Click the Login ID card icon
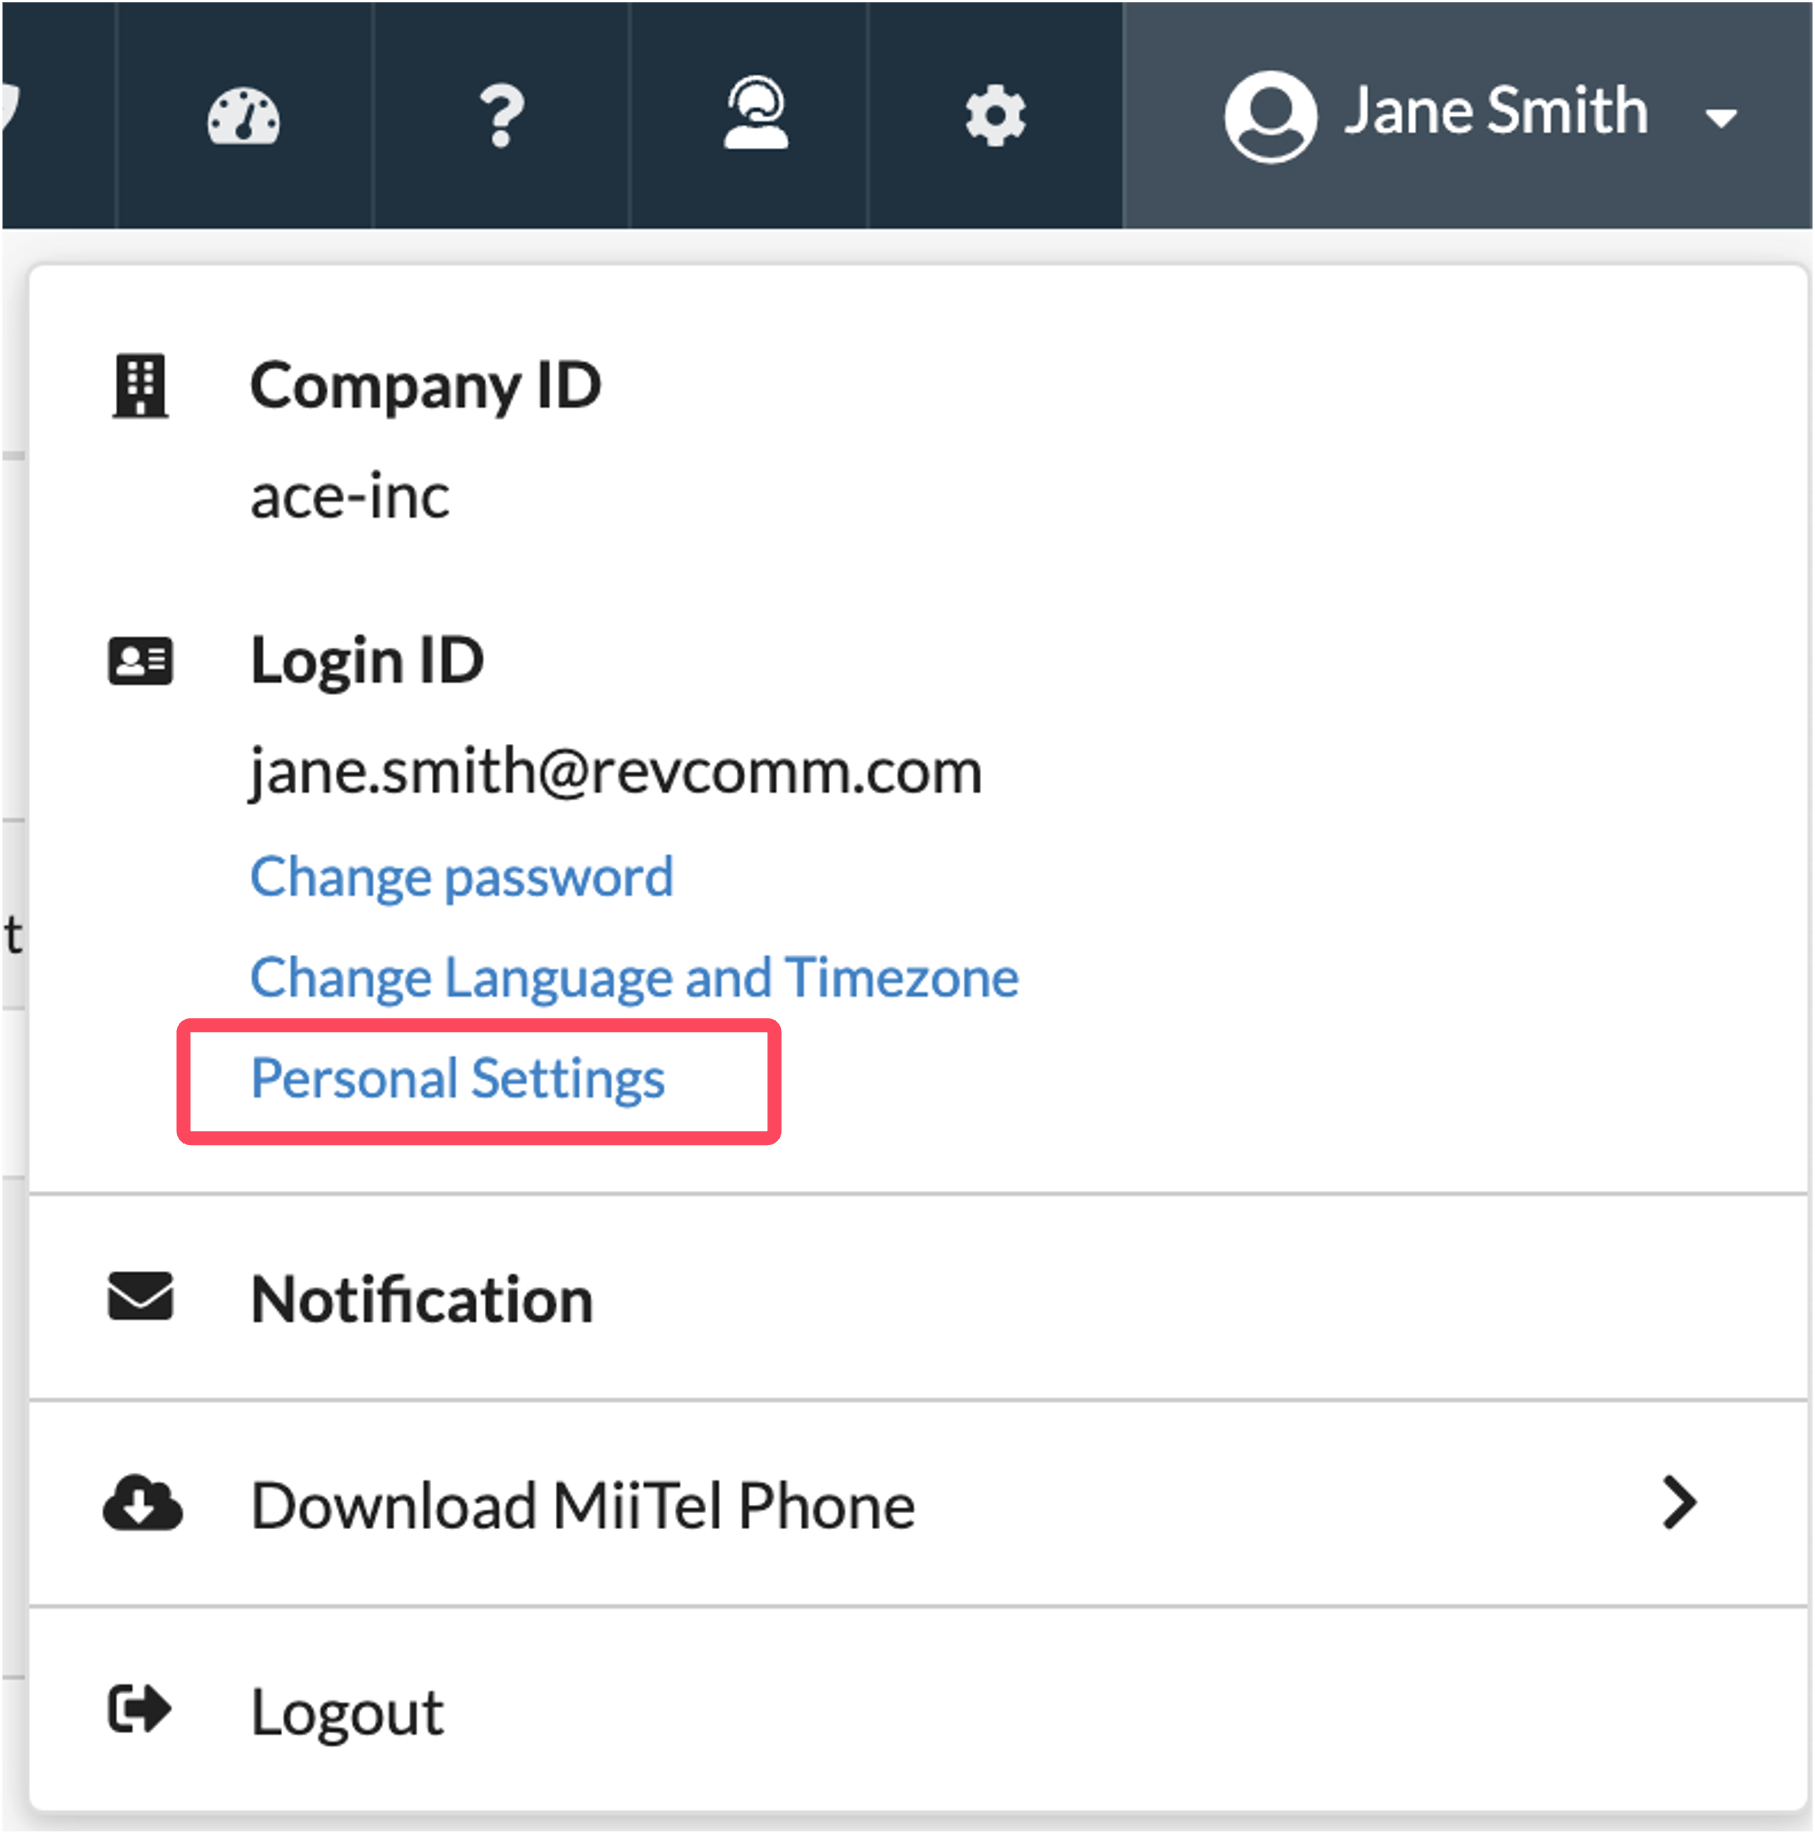 [x=140, y=661]
